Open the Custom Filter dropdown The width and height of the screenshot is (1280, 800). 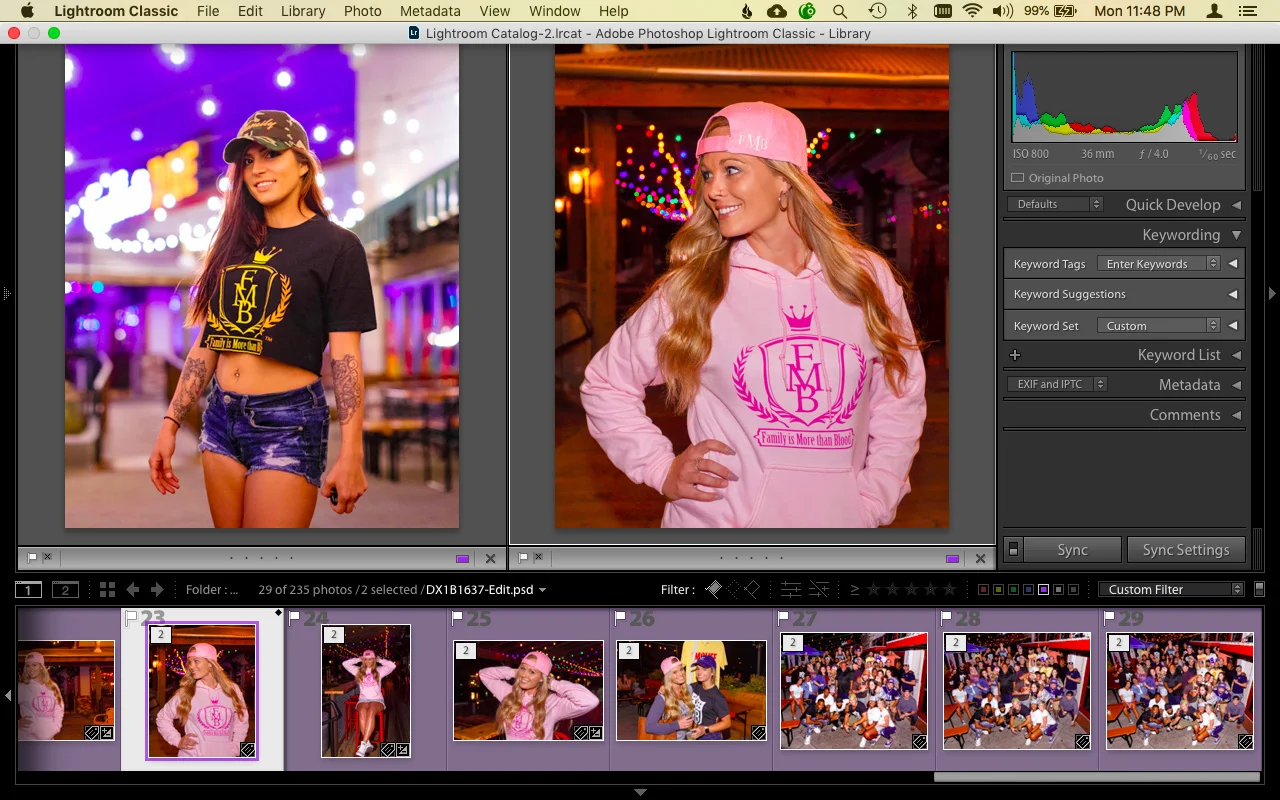[1171, 590]
